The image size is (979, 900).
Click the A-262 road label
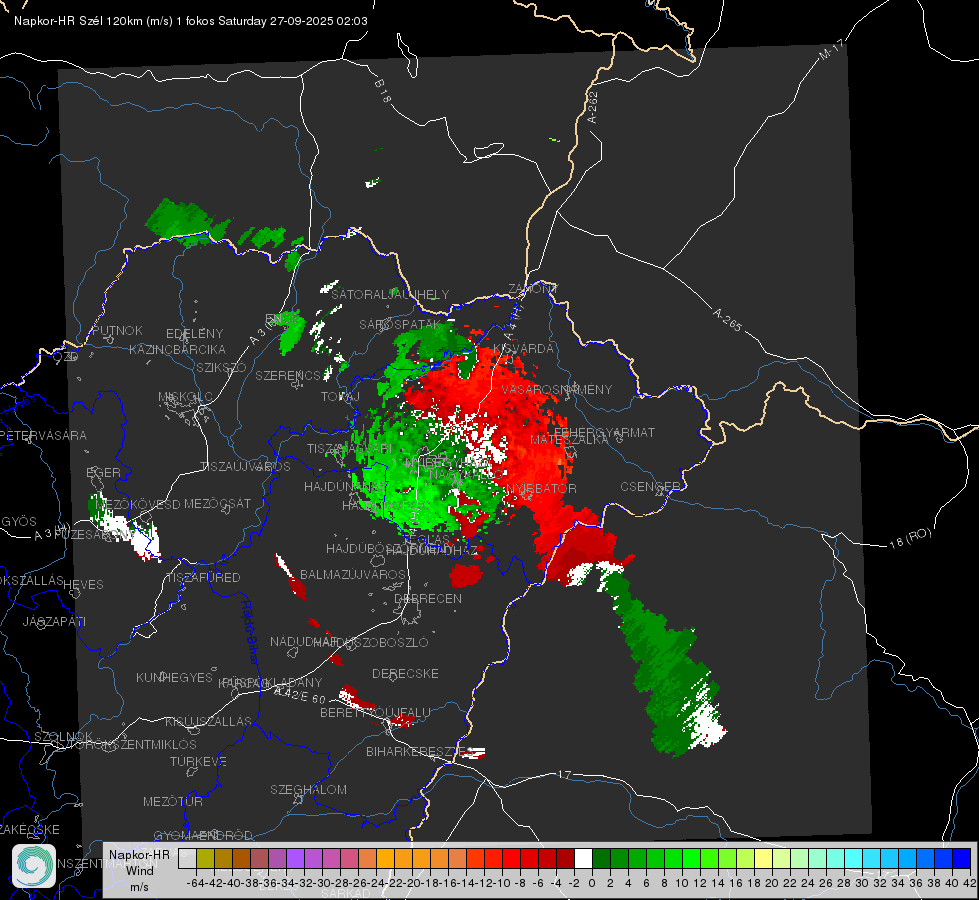click(x=593, y=107)
